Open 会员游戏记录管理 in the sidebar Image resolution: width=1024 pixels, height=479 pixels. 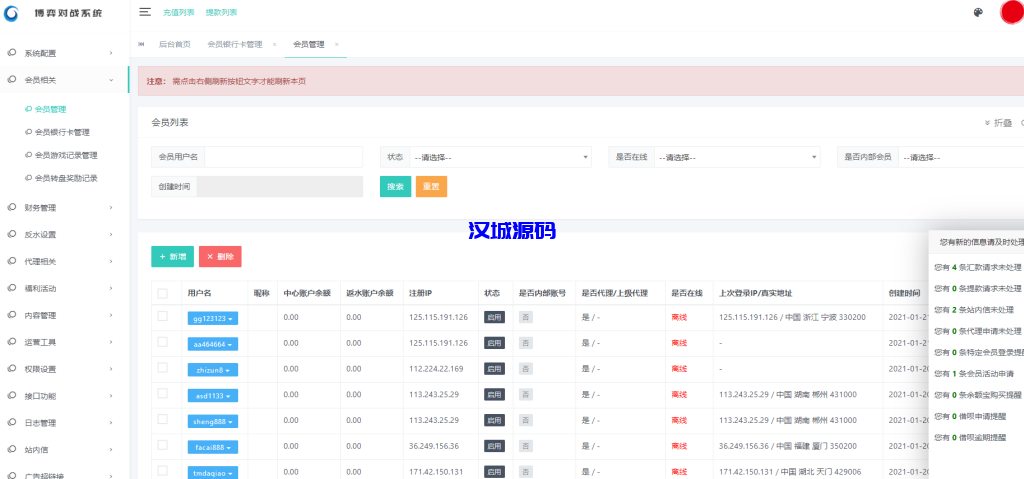click(x=66, y=155)
